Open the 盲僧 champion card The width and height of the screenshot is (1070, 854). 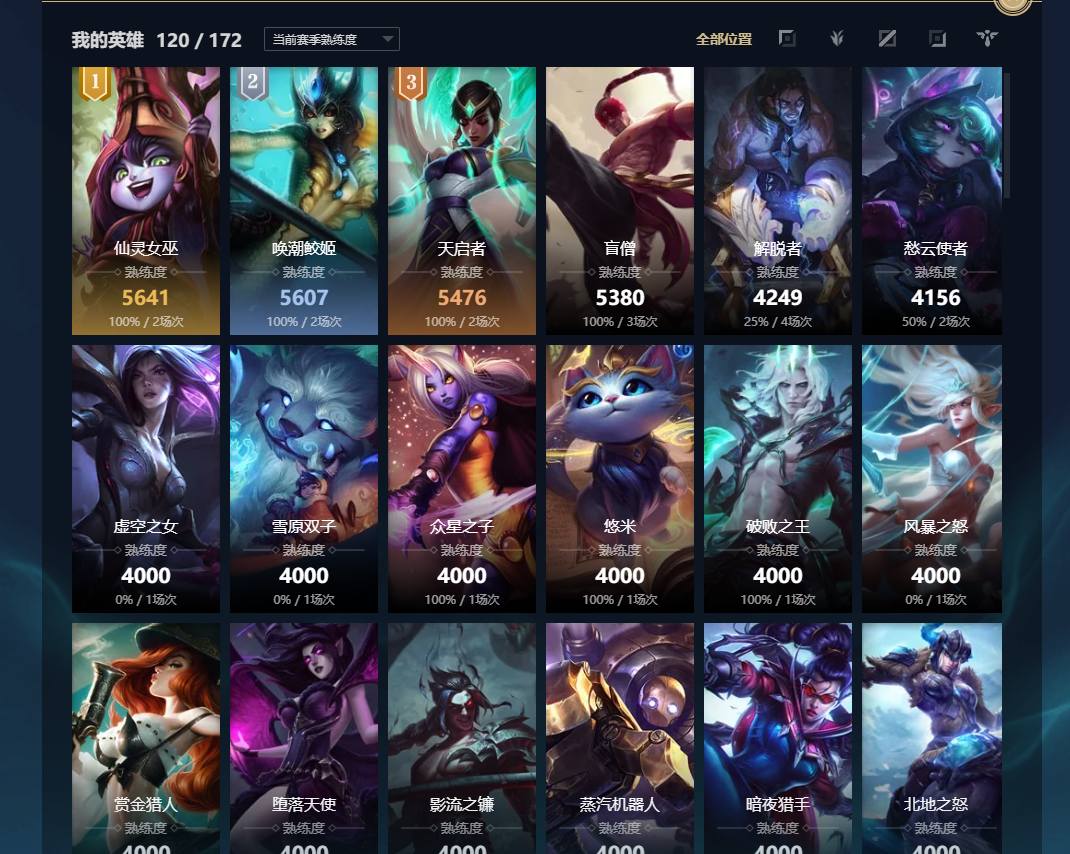pos(620,201)
